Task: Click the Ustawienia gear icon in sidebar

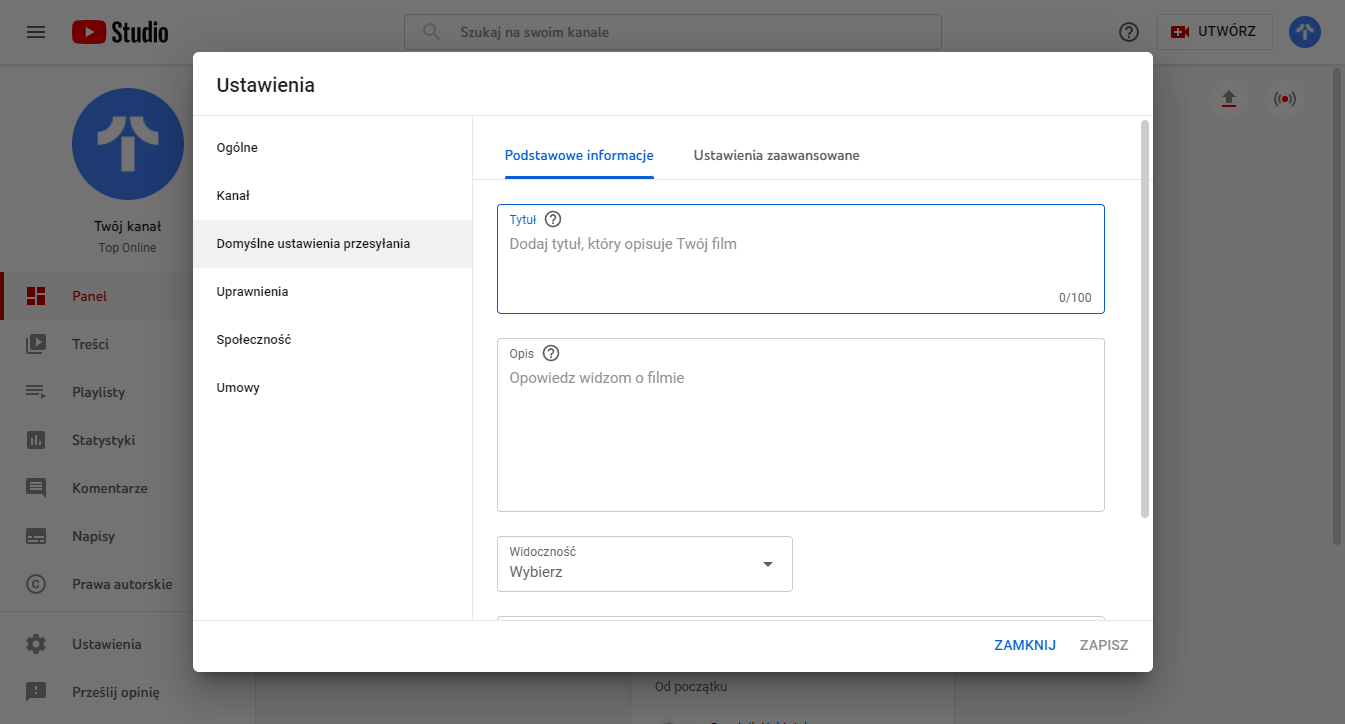Action: (x=36, y=644)
